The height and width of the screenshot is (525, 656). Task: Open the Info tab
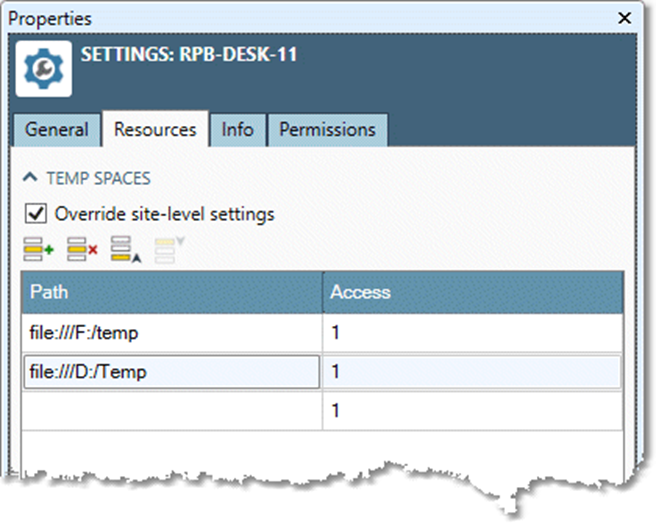click(237, 130)
